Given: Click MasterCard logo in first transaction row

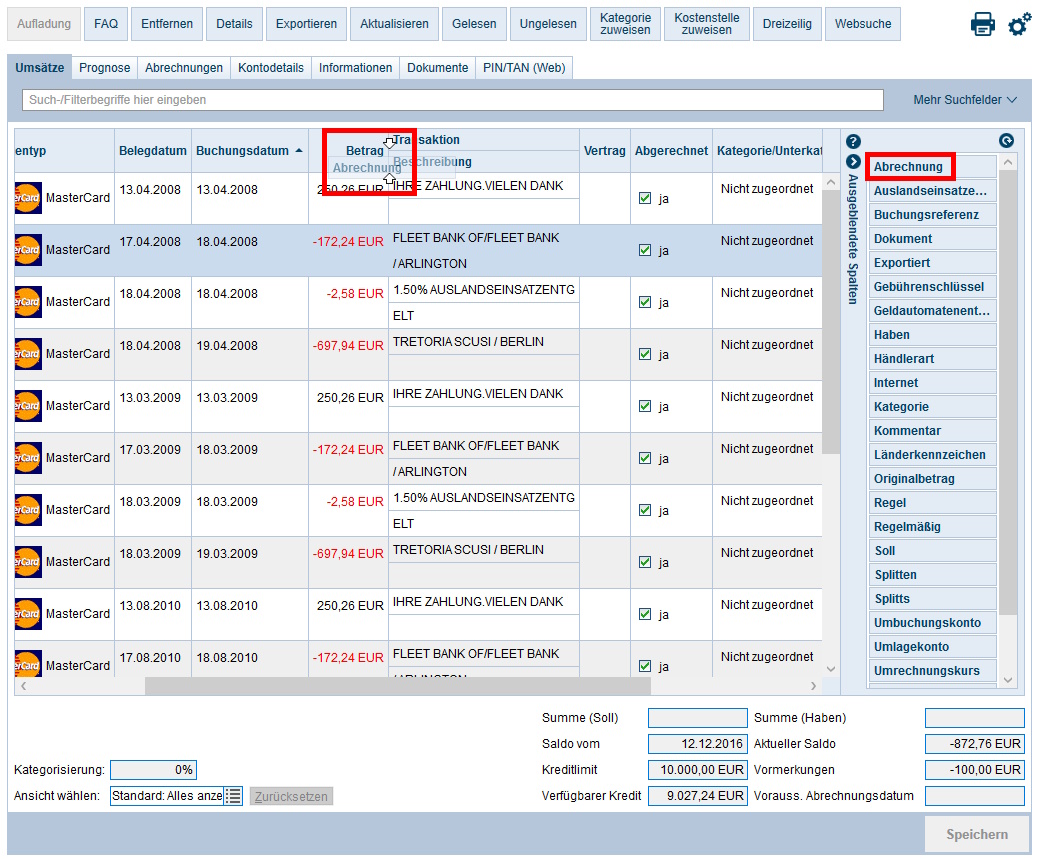Looking at the screenshot, I should 28,197.
